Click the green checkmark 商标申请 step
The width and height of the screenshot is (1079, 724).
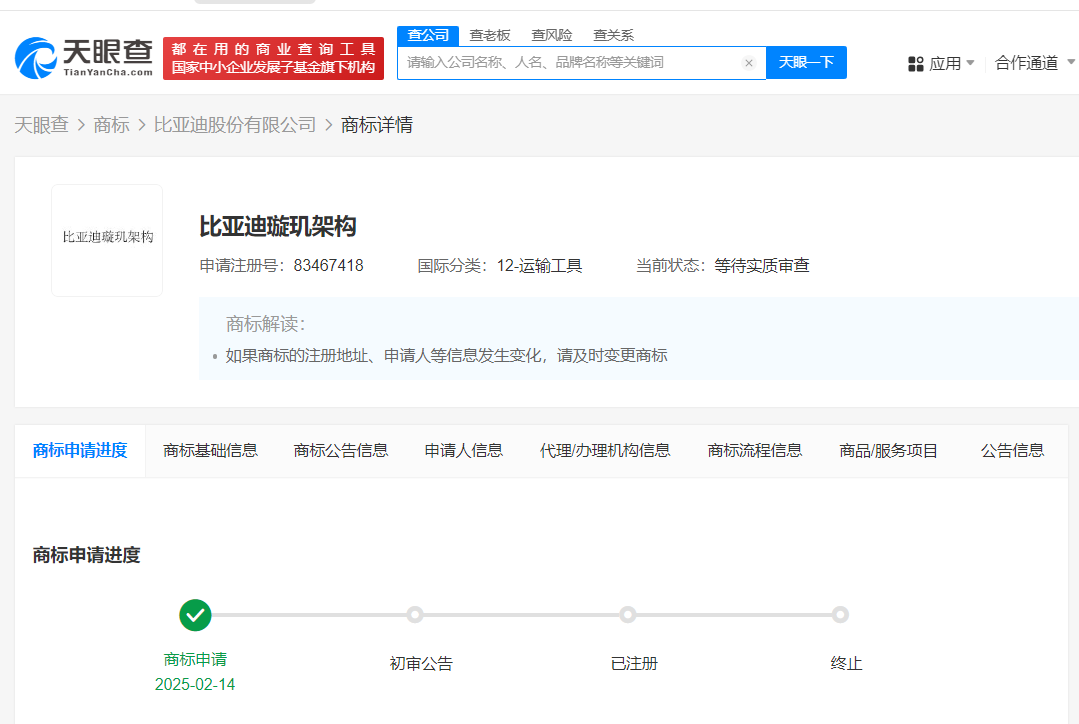195,614
